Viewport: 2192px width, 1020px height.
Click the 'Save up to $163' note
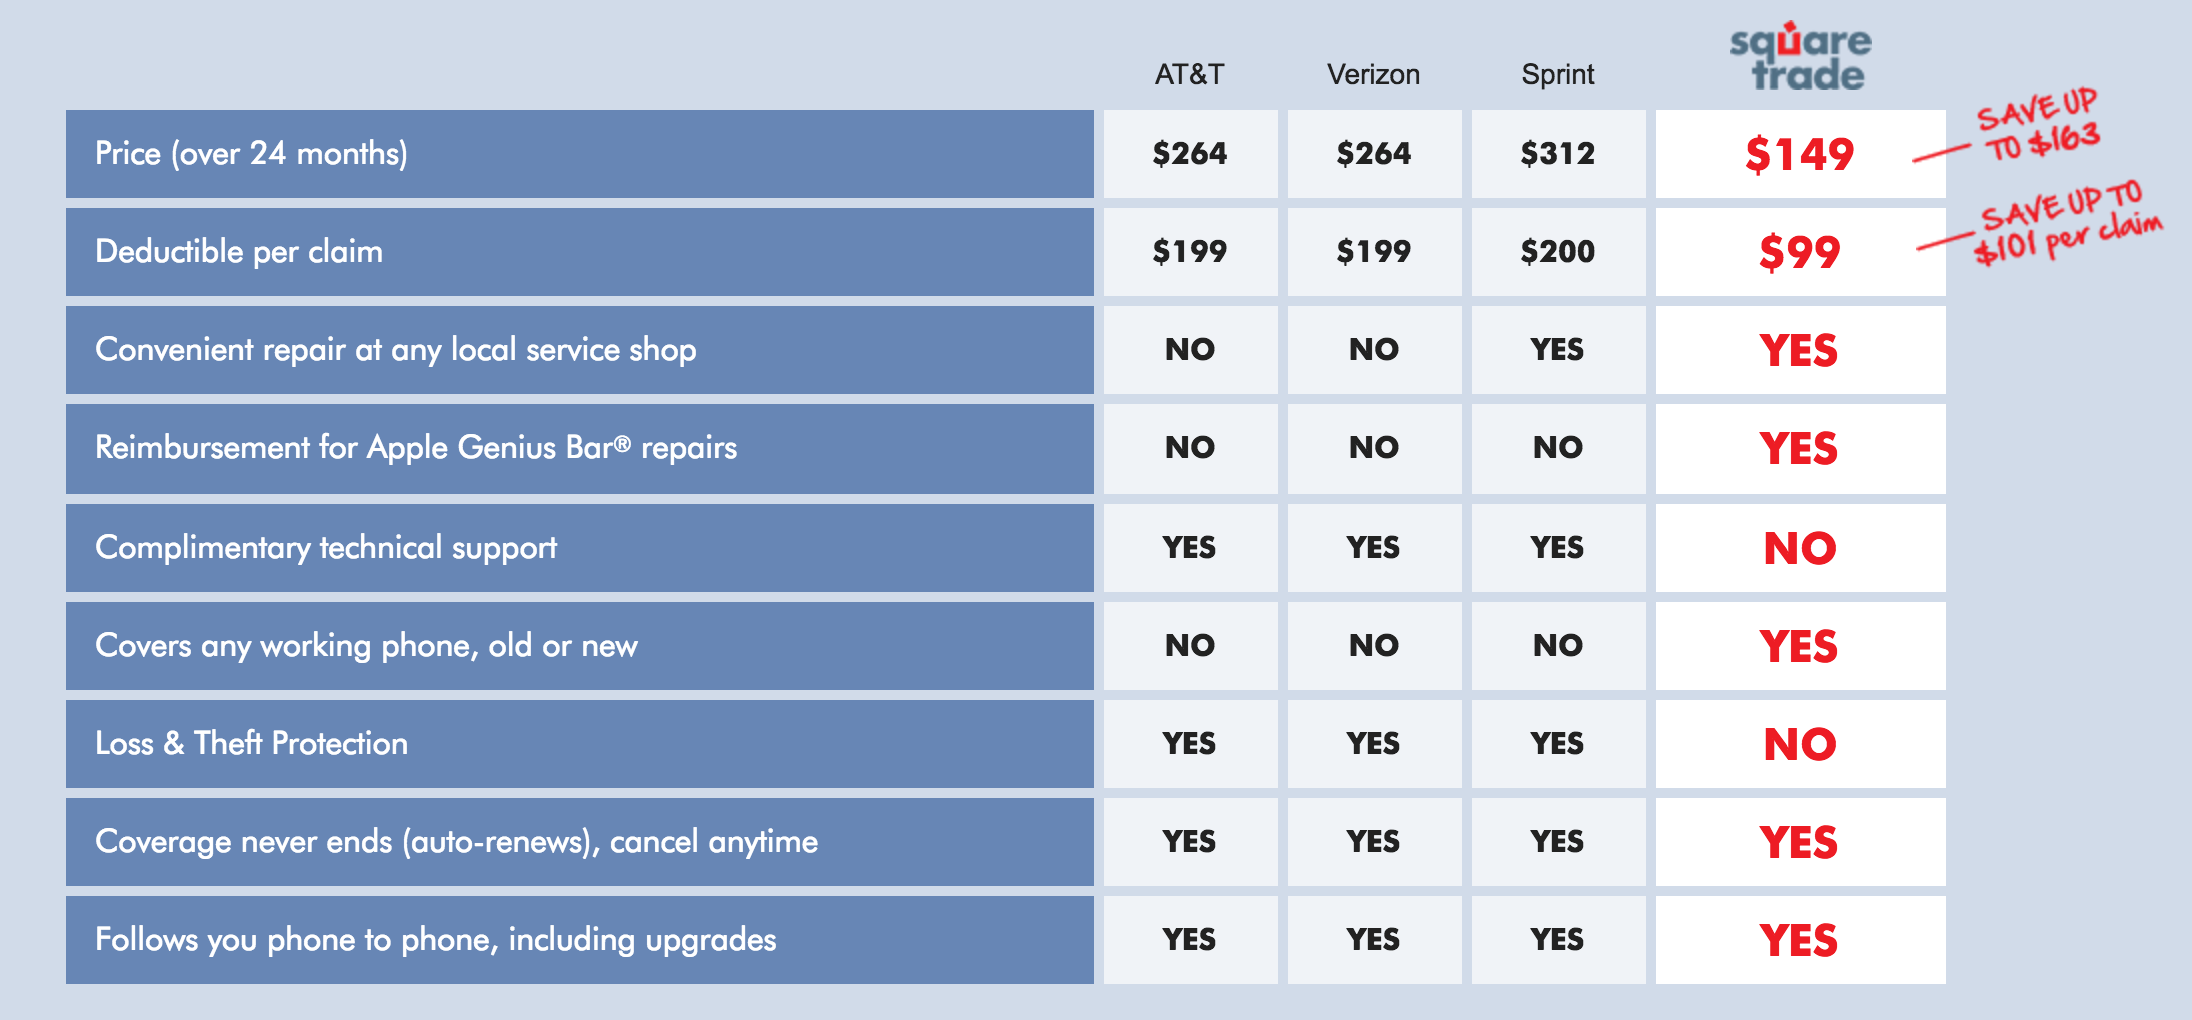tap(2038, 125)
